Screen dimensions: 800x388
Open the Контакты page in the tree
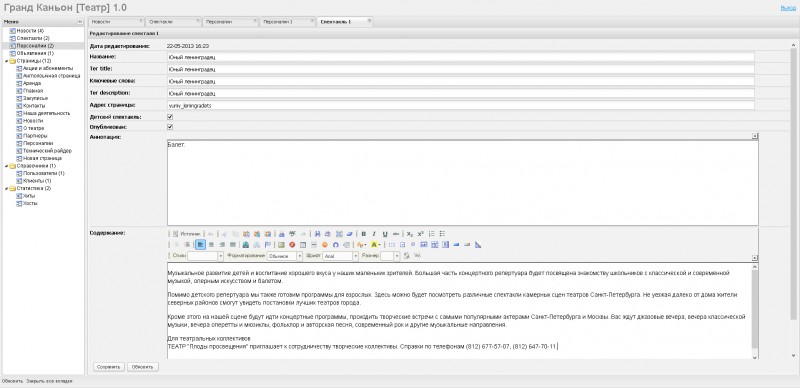pyautogui.click(x=34, y=106)
